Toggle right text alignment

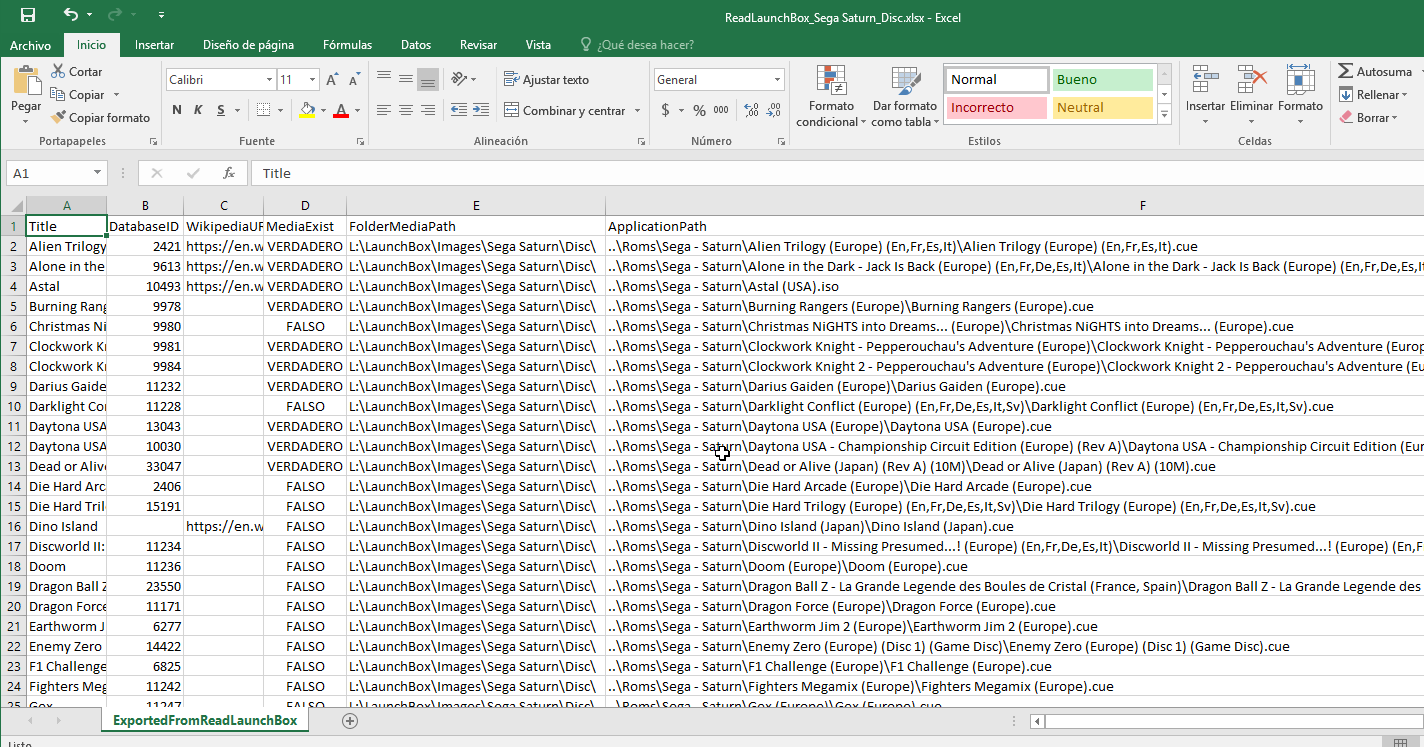coord(428,110)
